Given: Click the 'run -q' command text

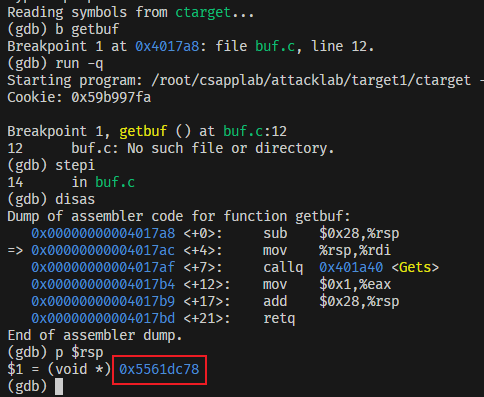Looking at the screenshot, I should click(79, 63).
